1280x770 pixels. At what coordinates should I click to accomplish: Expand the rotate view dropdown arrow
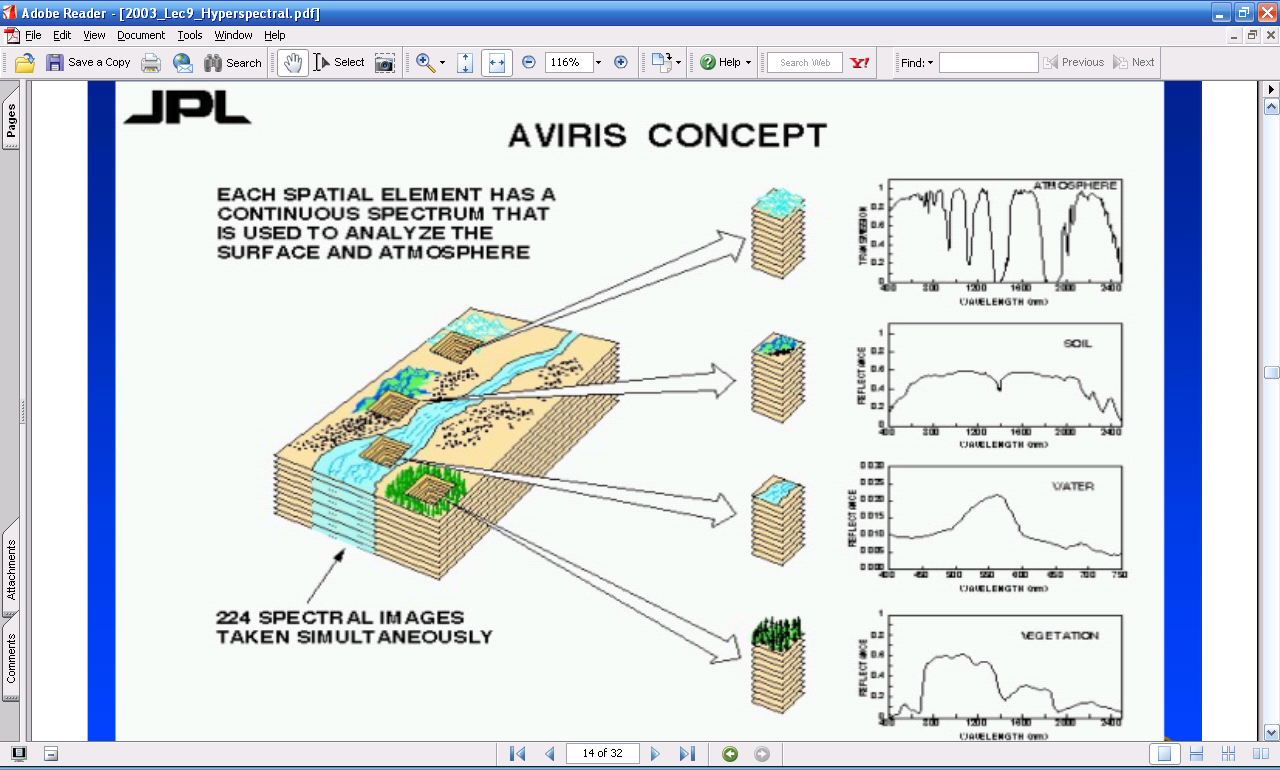click(679, 62)
